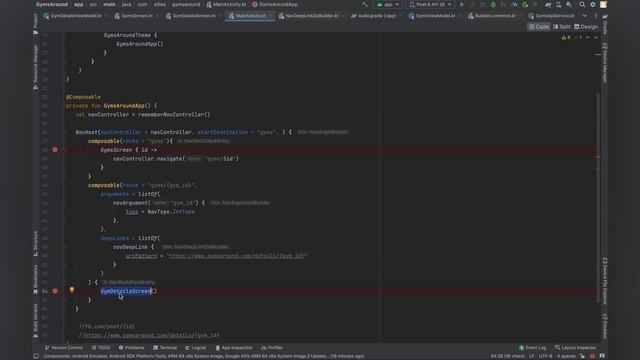Open the Profiler tool window

coord(272,348)
